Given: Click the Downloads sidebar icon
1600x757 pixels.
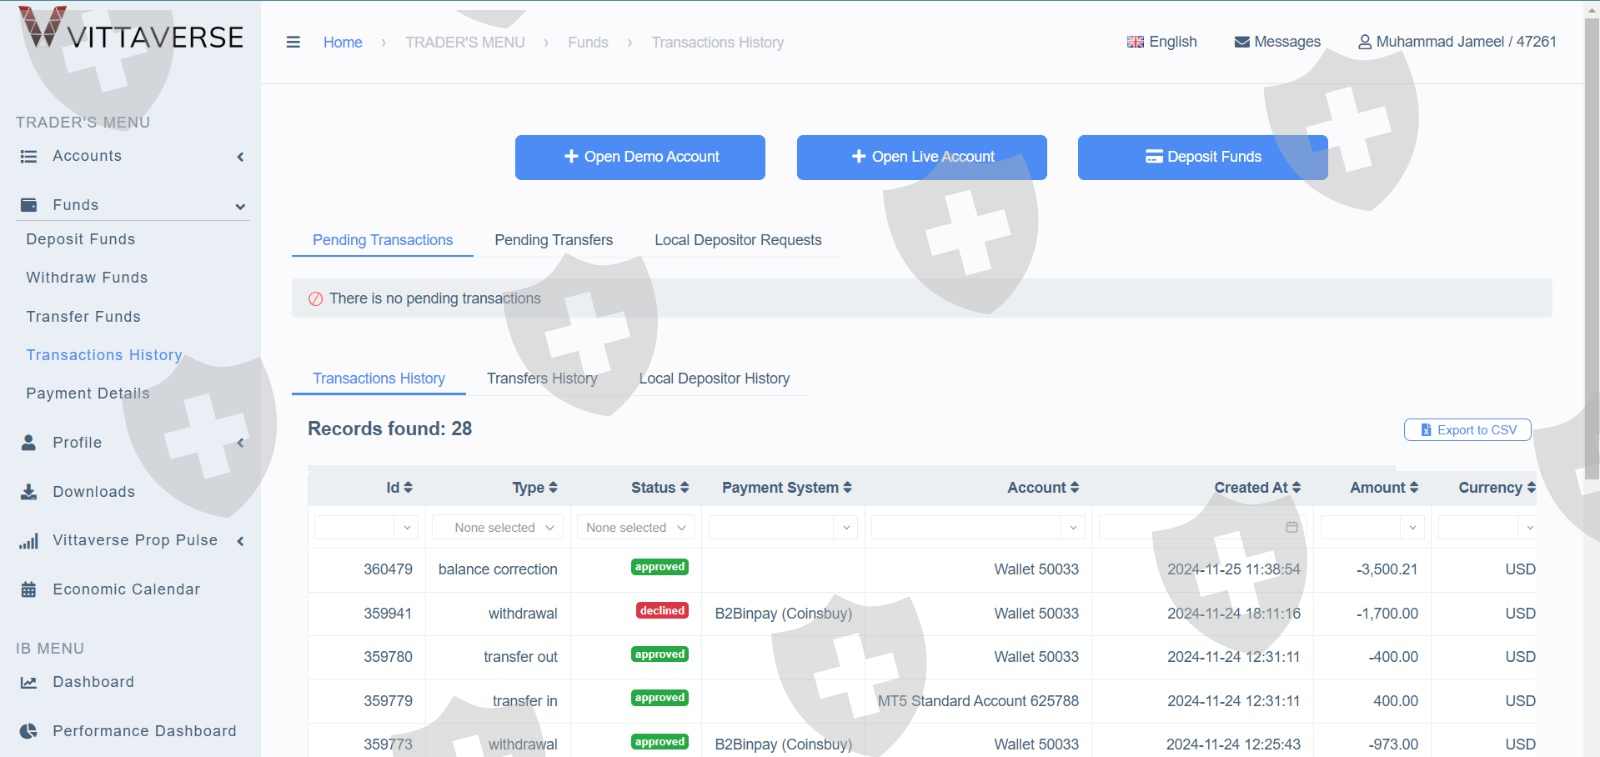Looking at the screenshot, I should pos(29,492).
